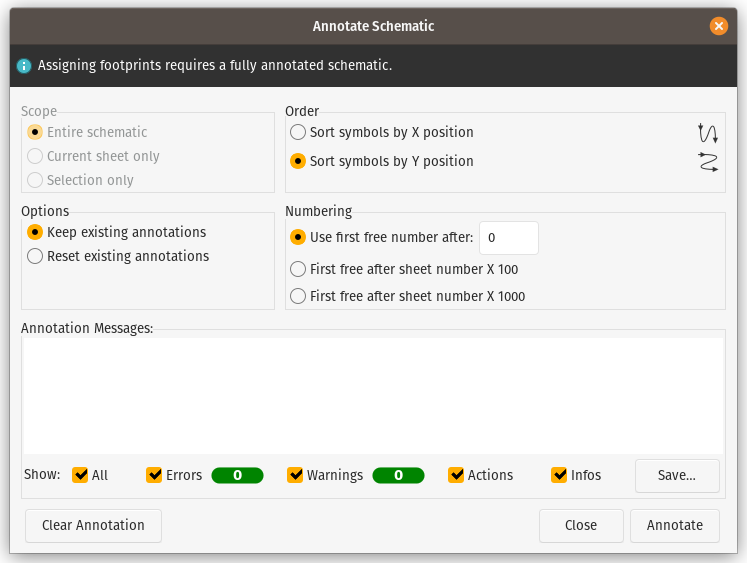
Task: Close the Annotate Schematic dialog window
Action: pos(718,26)
